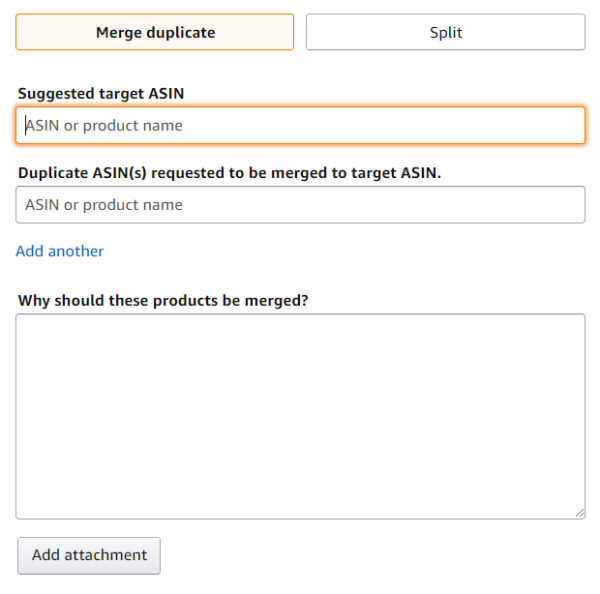
Task: Add another duplicate ASIN entry
Action: tap(60, 251)
